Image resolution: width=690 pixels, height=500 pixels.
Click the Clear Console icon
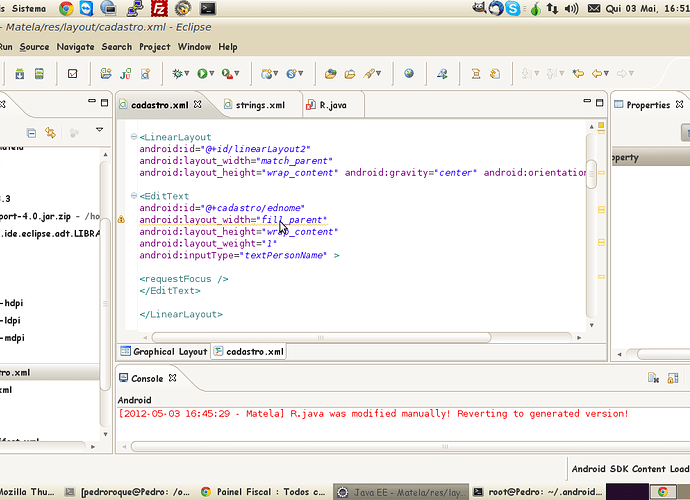(652, 378)
